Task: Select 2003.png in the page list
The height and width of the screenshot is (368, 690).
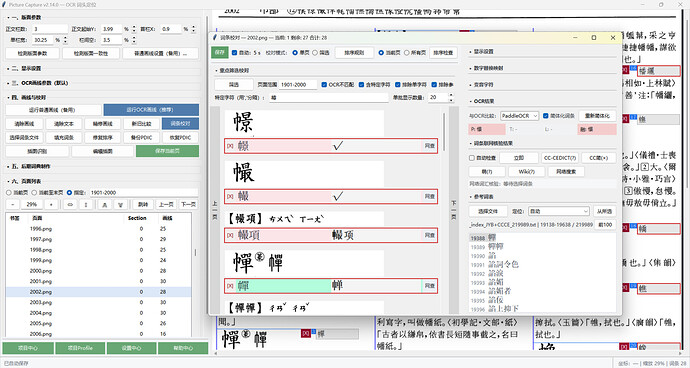Action: tap(99, 302)
